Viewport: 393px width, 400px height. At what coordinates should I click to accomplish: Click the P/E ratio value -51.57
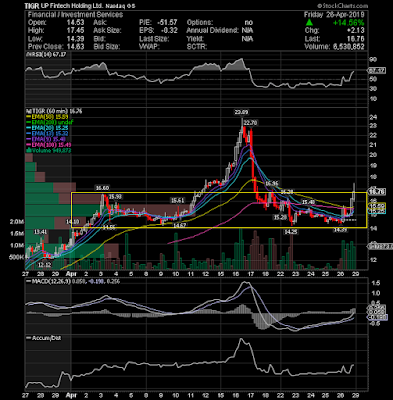pyautogui.click(x=168, y=23)
